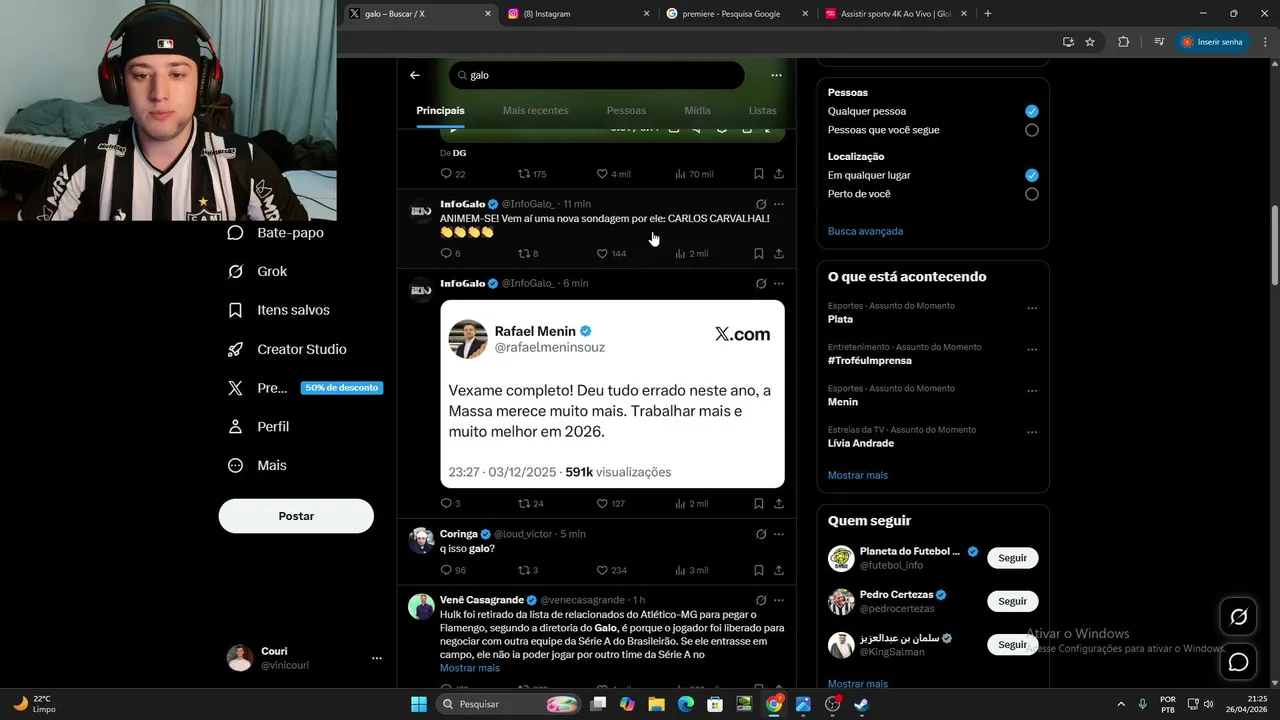
Task: Switch to the Pessoas tab
Action: [x=626, y=111]
